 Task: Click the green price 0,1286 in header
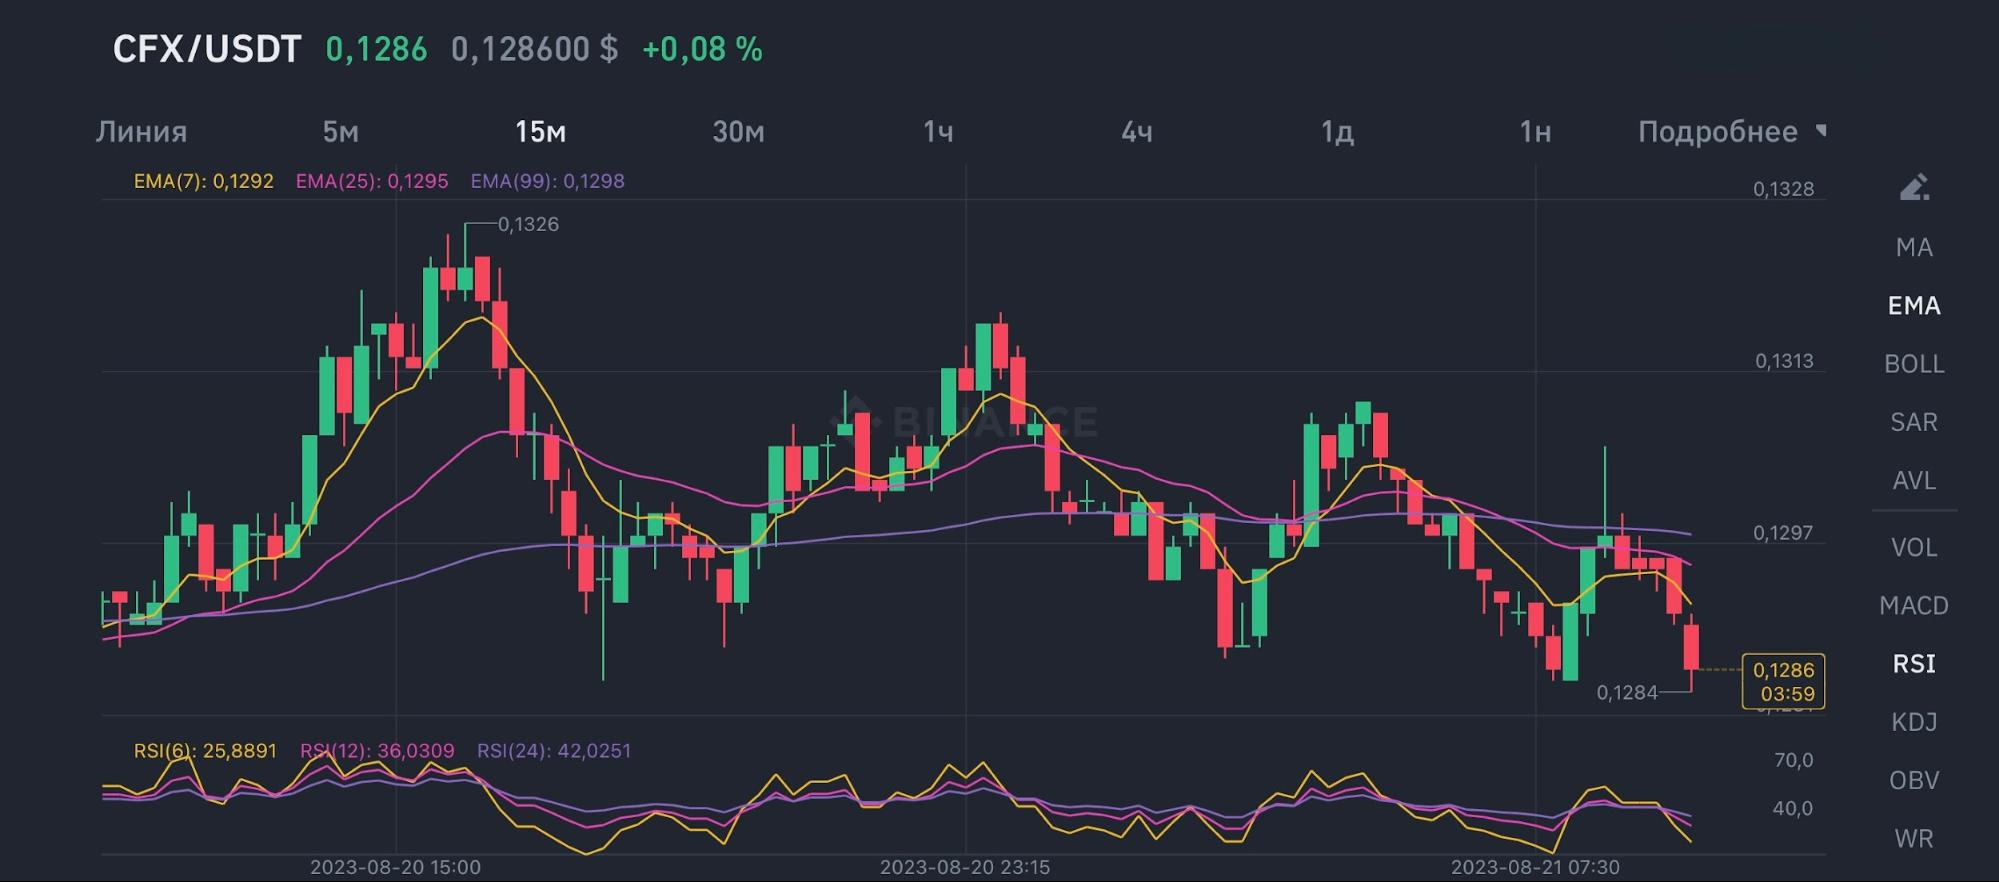(x=376, y=49)
